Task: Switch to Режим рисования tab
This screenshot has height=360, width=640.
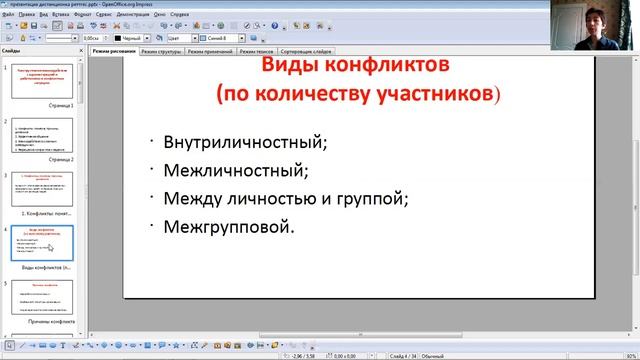Action: (x=114, y=51)
